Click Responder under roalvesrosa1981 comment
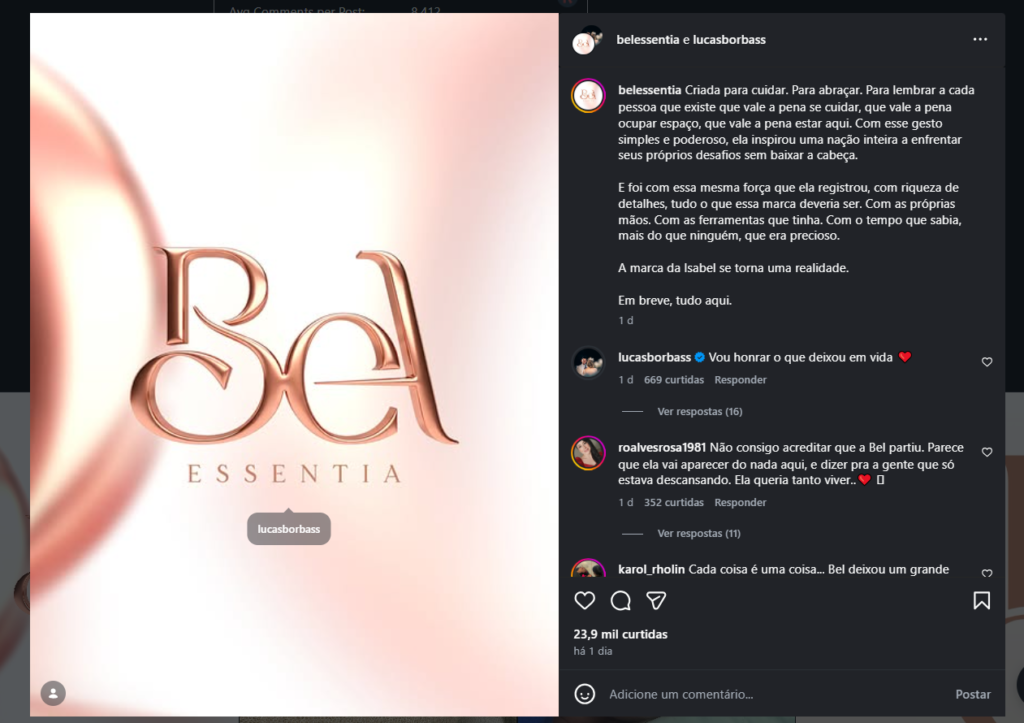Image resolution: width=1024 pixels, height=723 pixels. (x=740, y=502)
